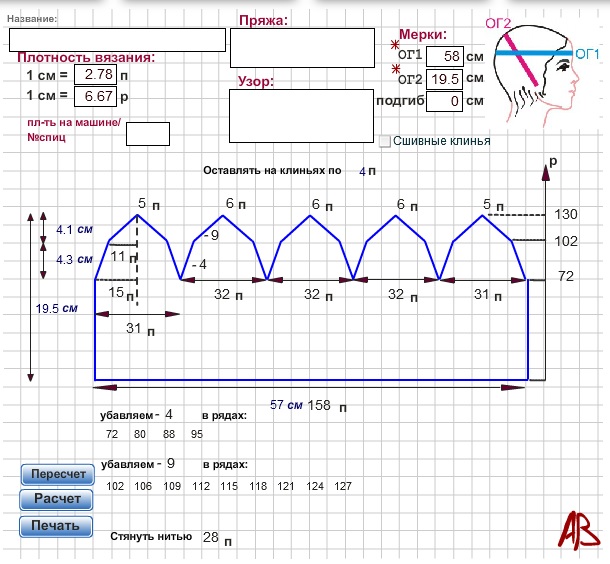Click the подгиб field showing 0
Viewport: 610px width, 564px height.
(445, 101)
